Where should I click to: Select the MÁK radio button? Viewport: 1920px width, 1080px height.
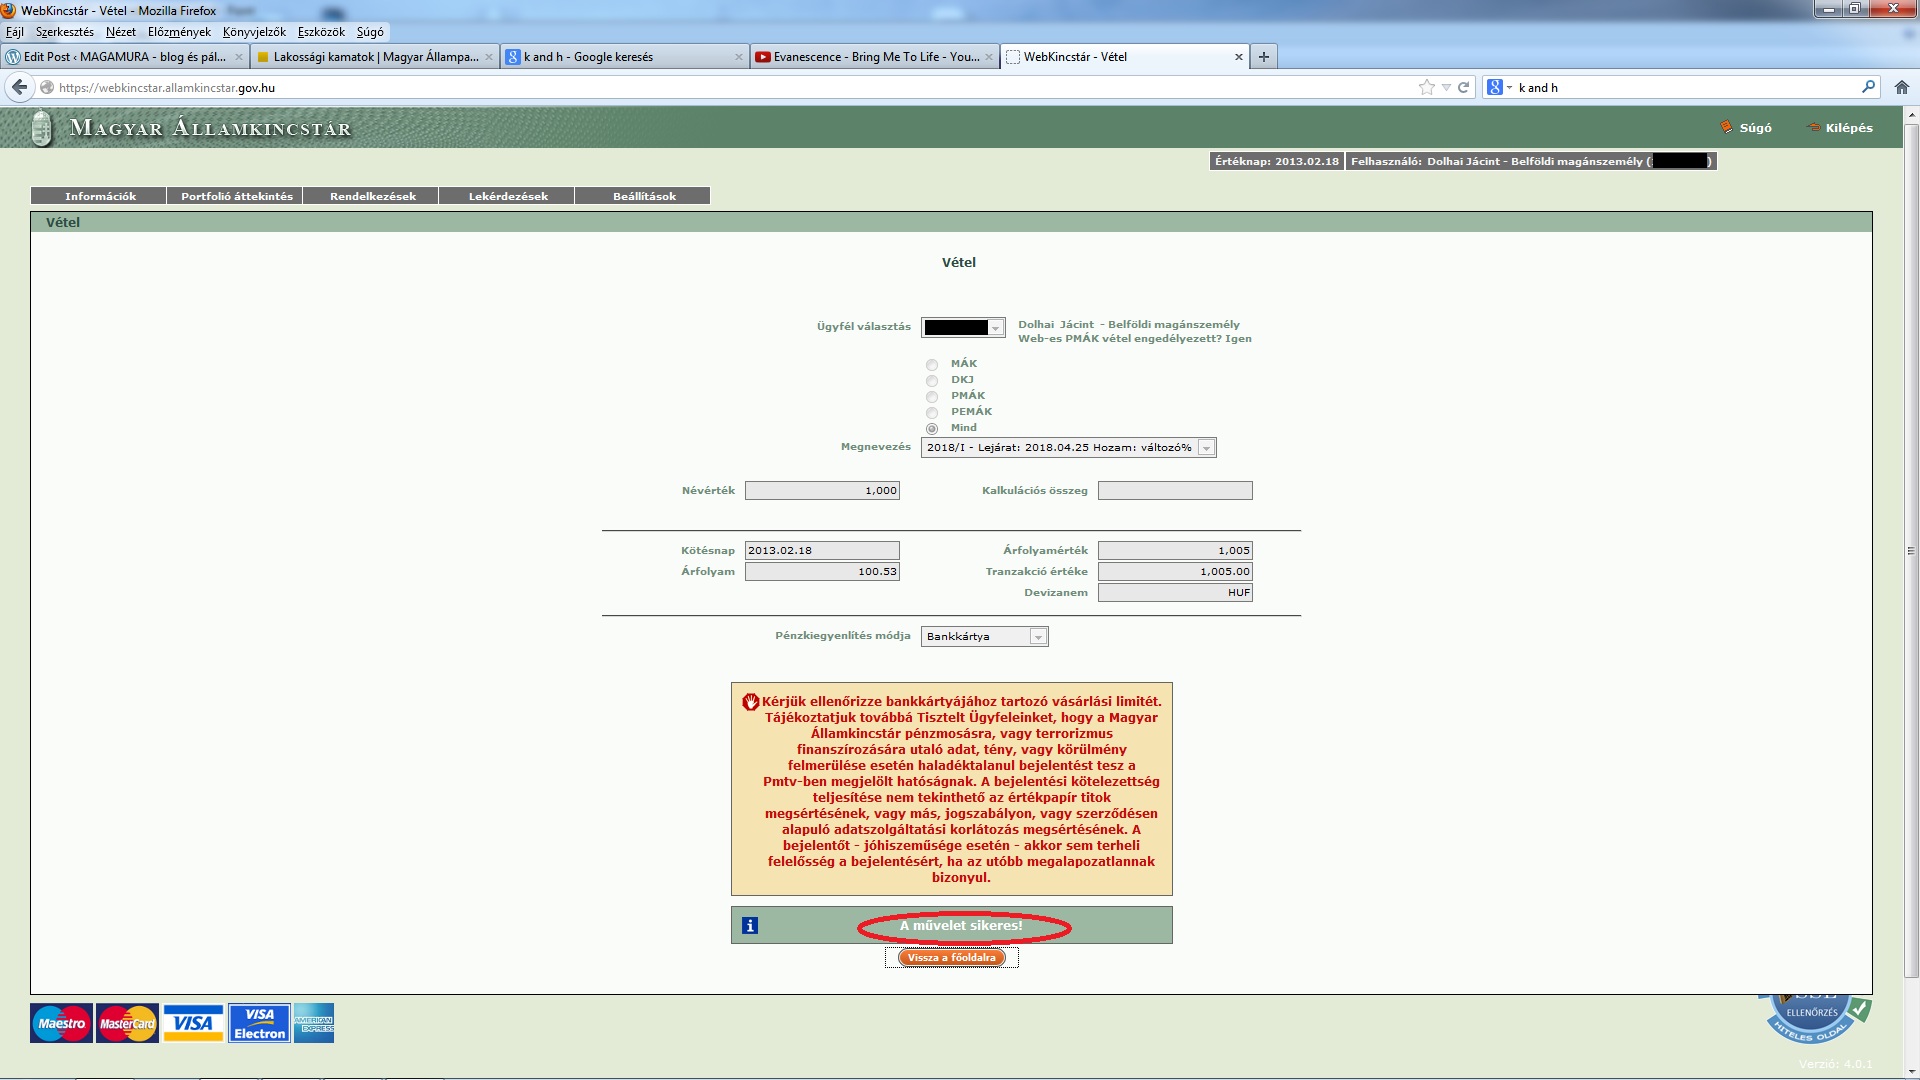932,365
